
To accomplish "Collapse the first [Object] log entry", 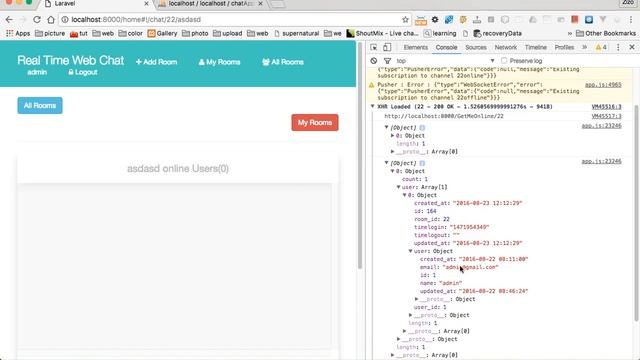I will tap(386, 127).
